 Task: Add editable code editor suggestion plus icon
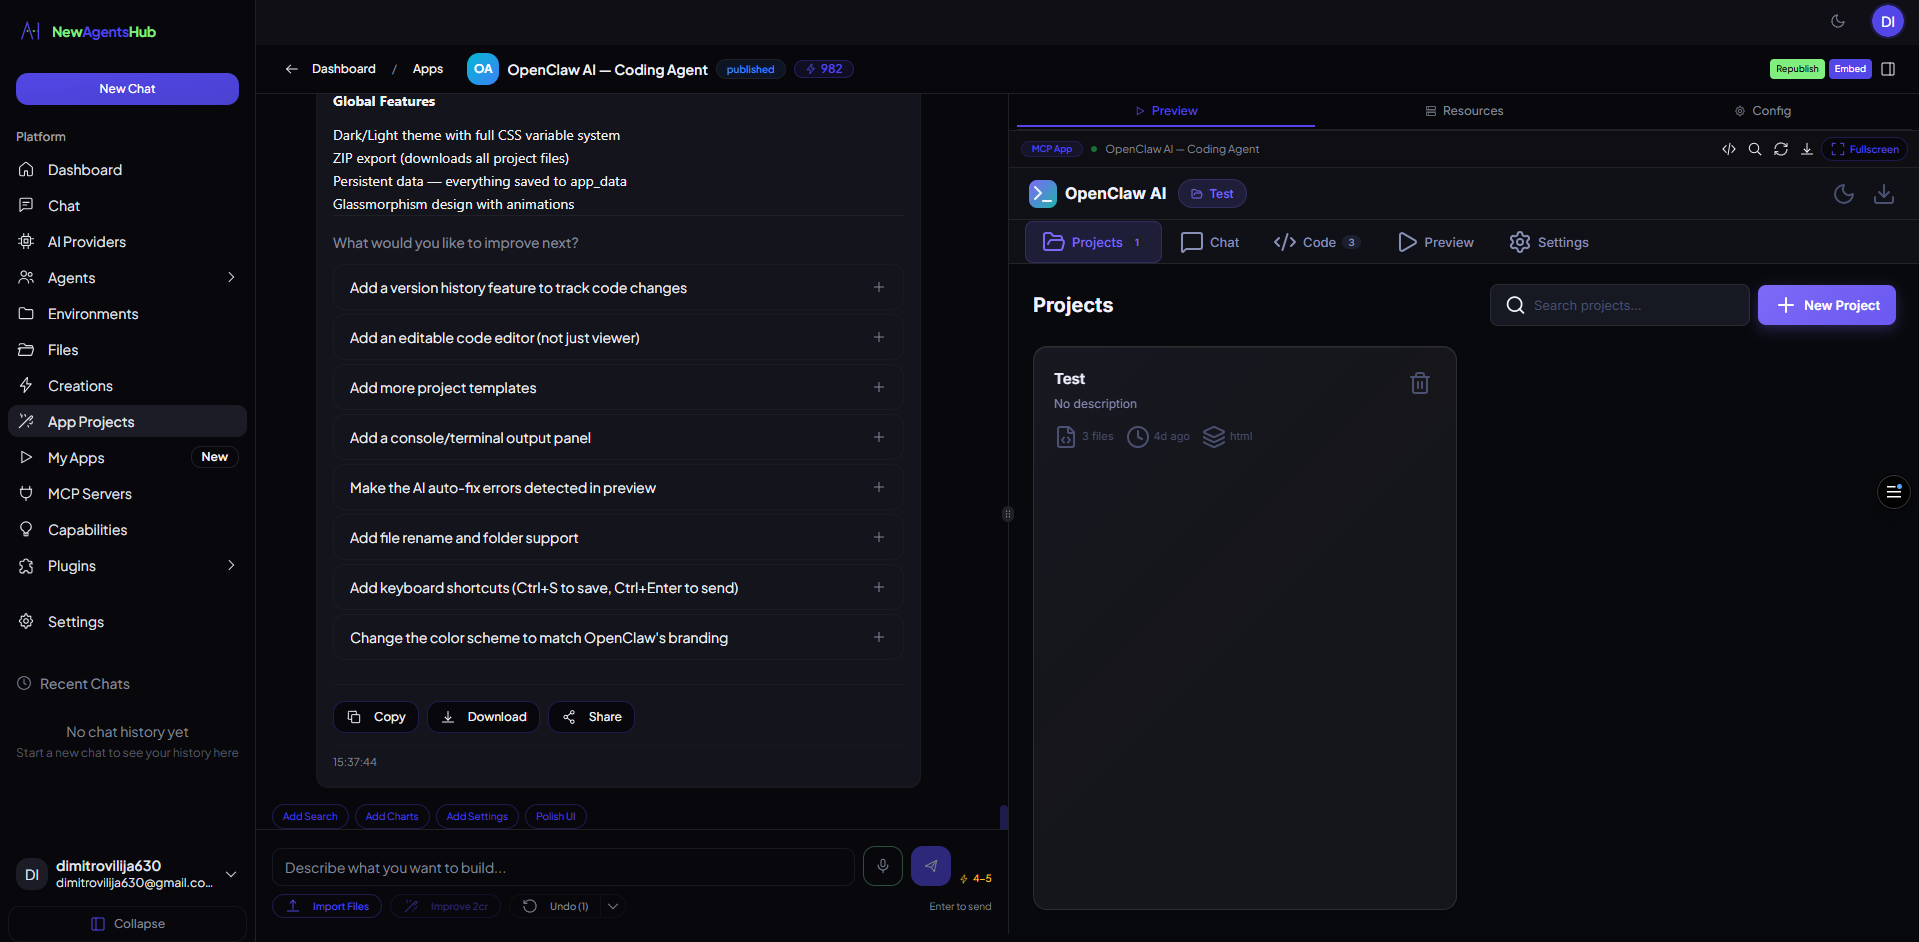[879, 337]
